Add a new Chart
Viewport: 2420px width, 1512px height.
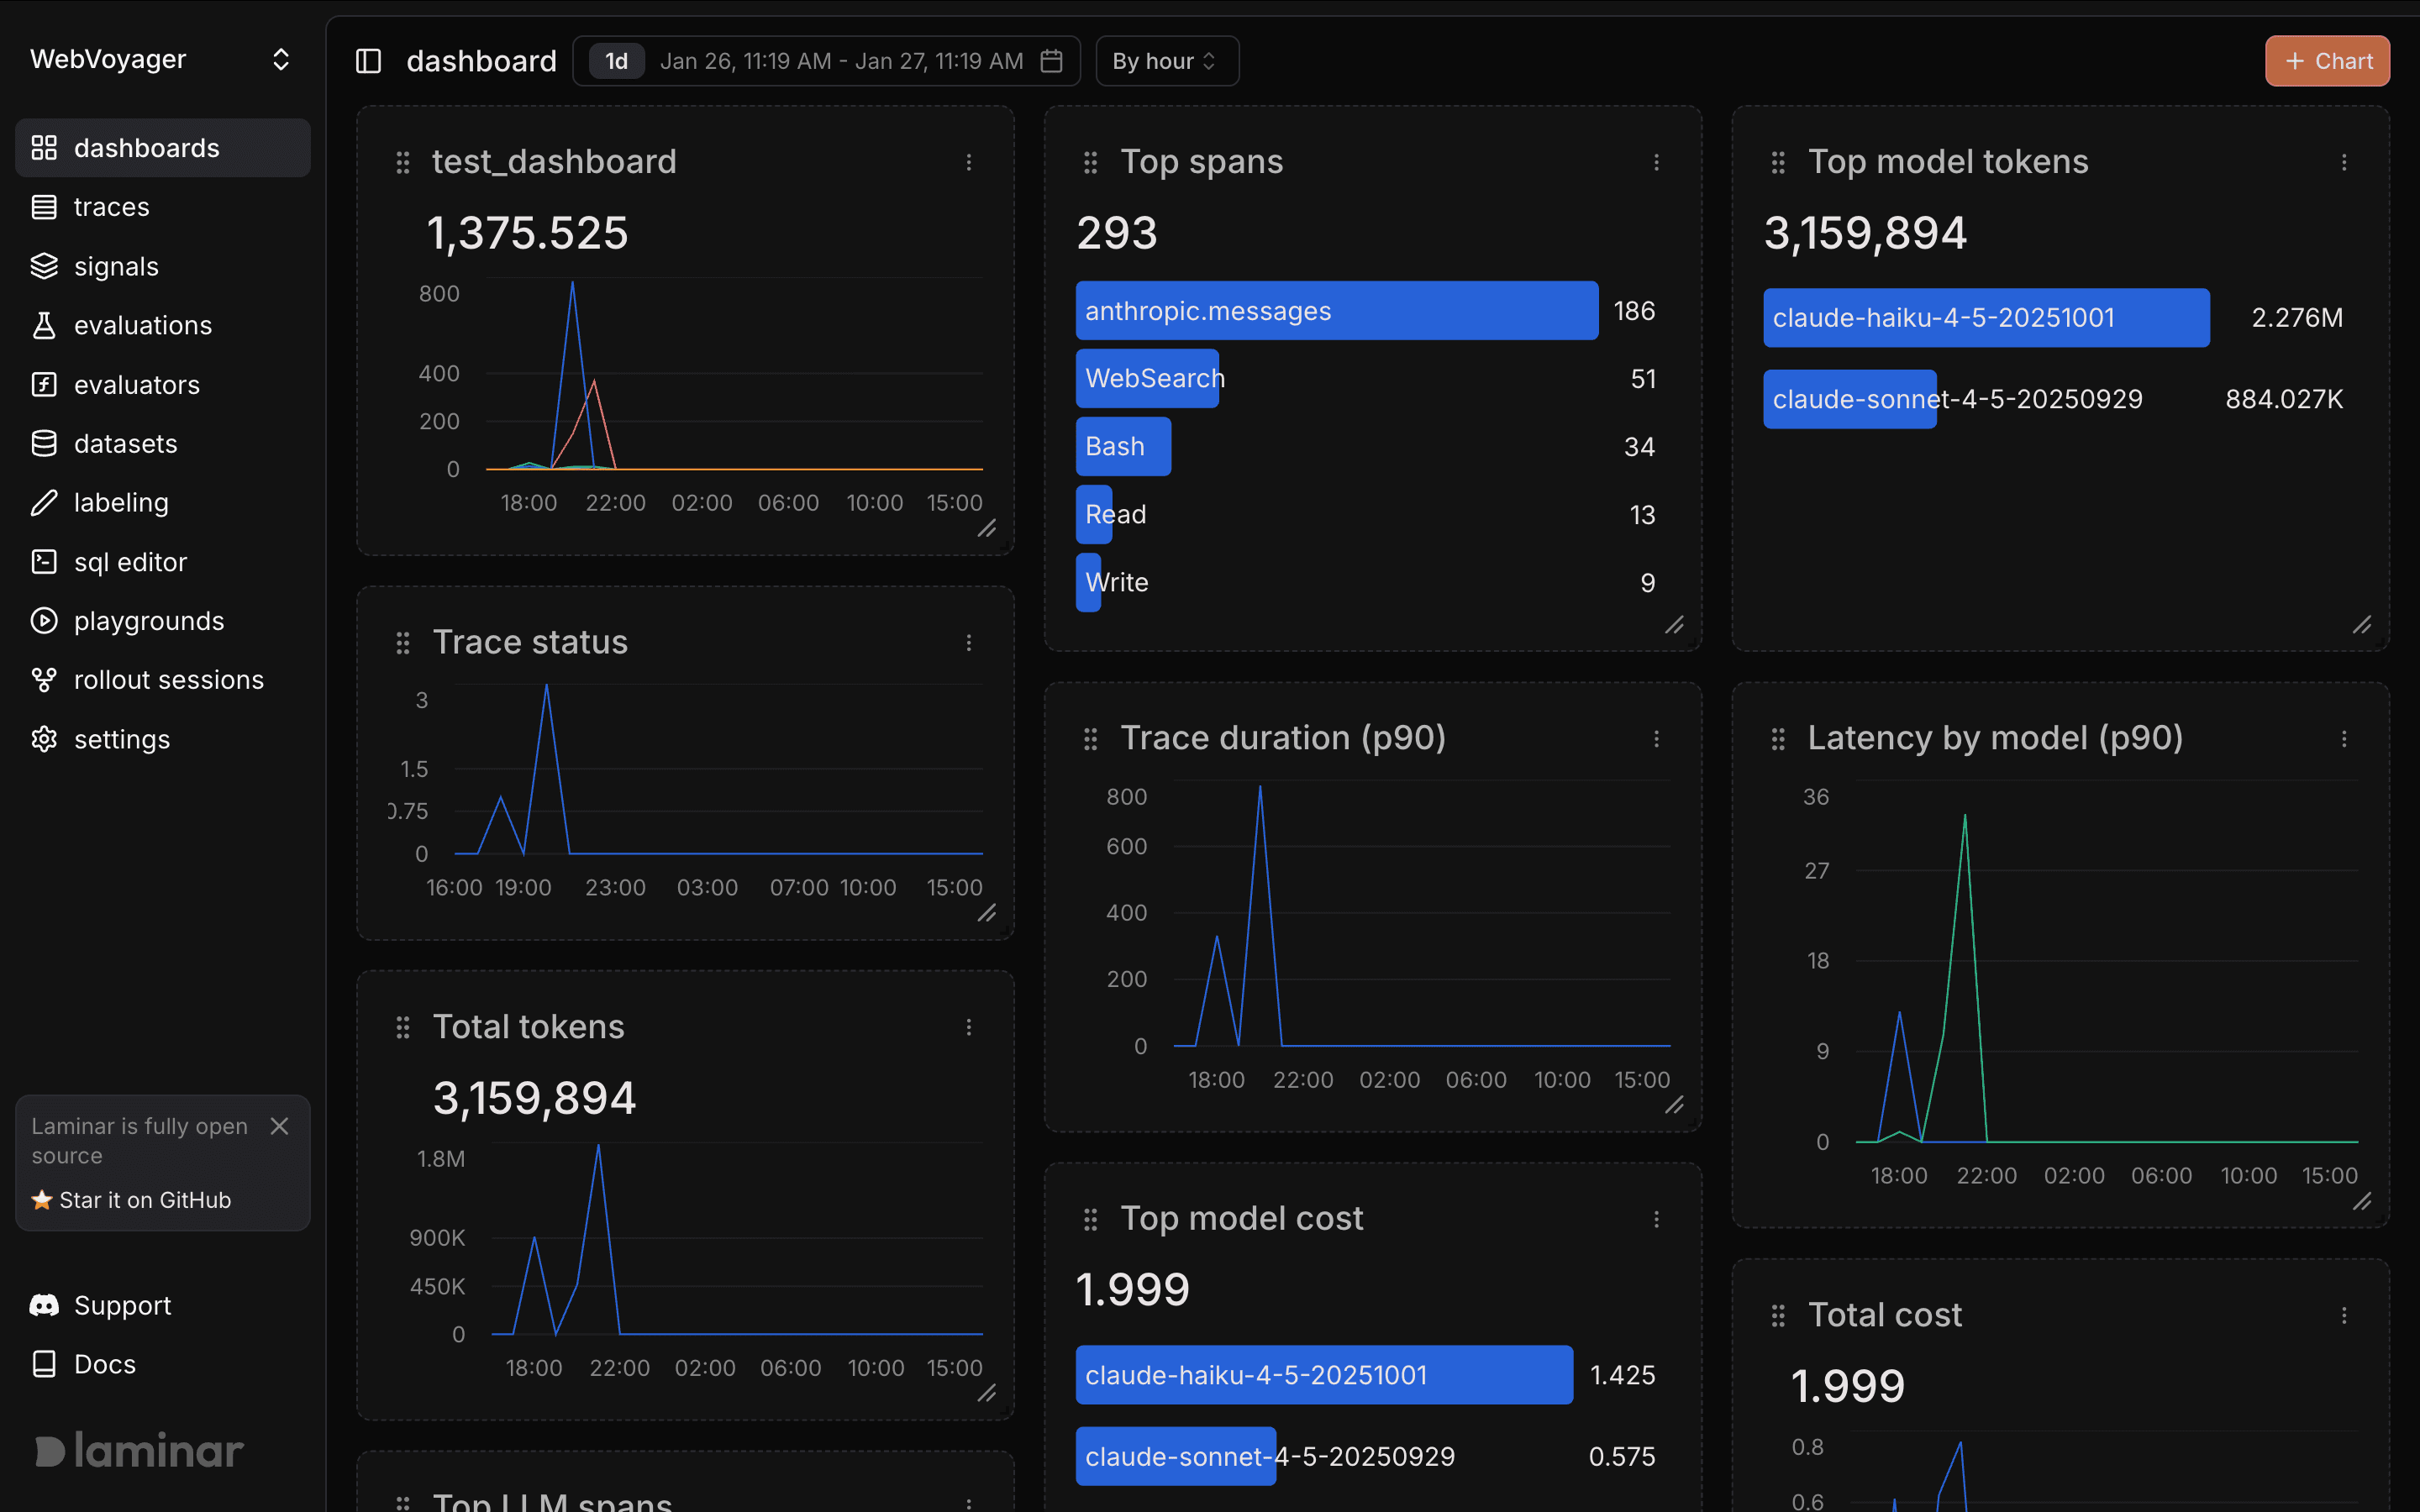2327,61
